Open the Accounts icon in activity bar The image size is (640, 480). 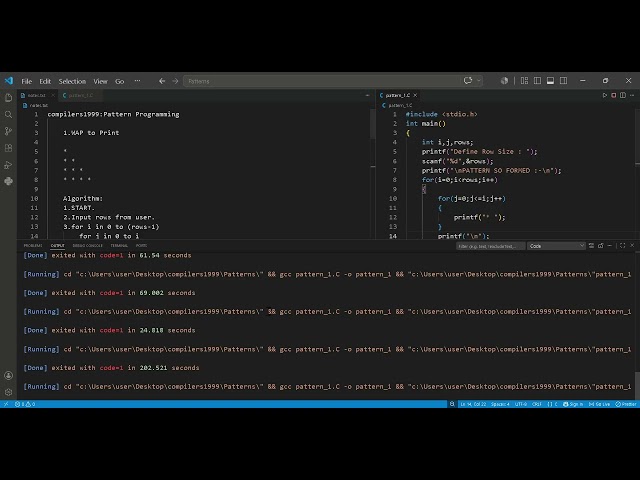[x=8, y=376]
